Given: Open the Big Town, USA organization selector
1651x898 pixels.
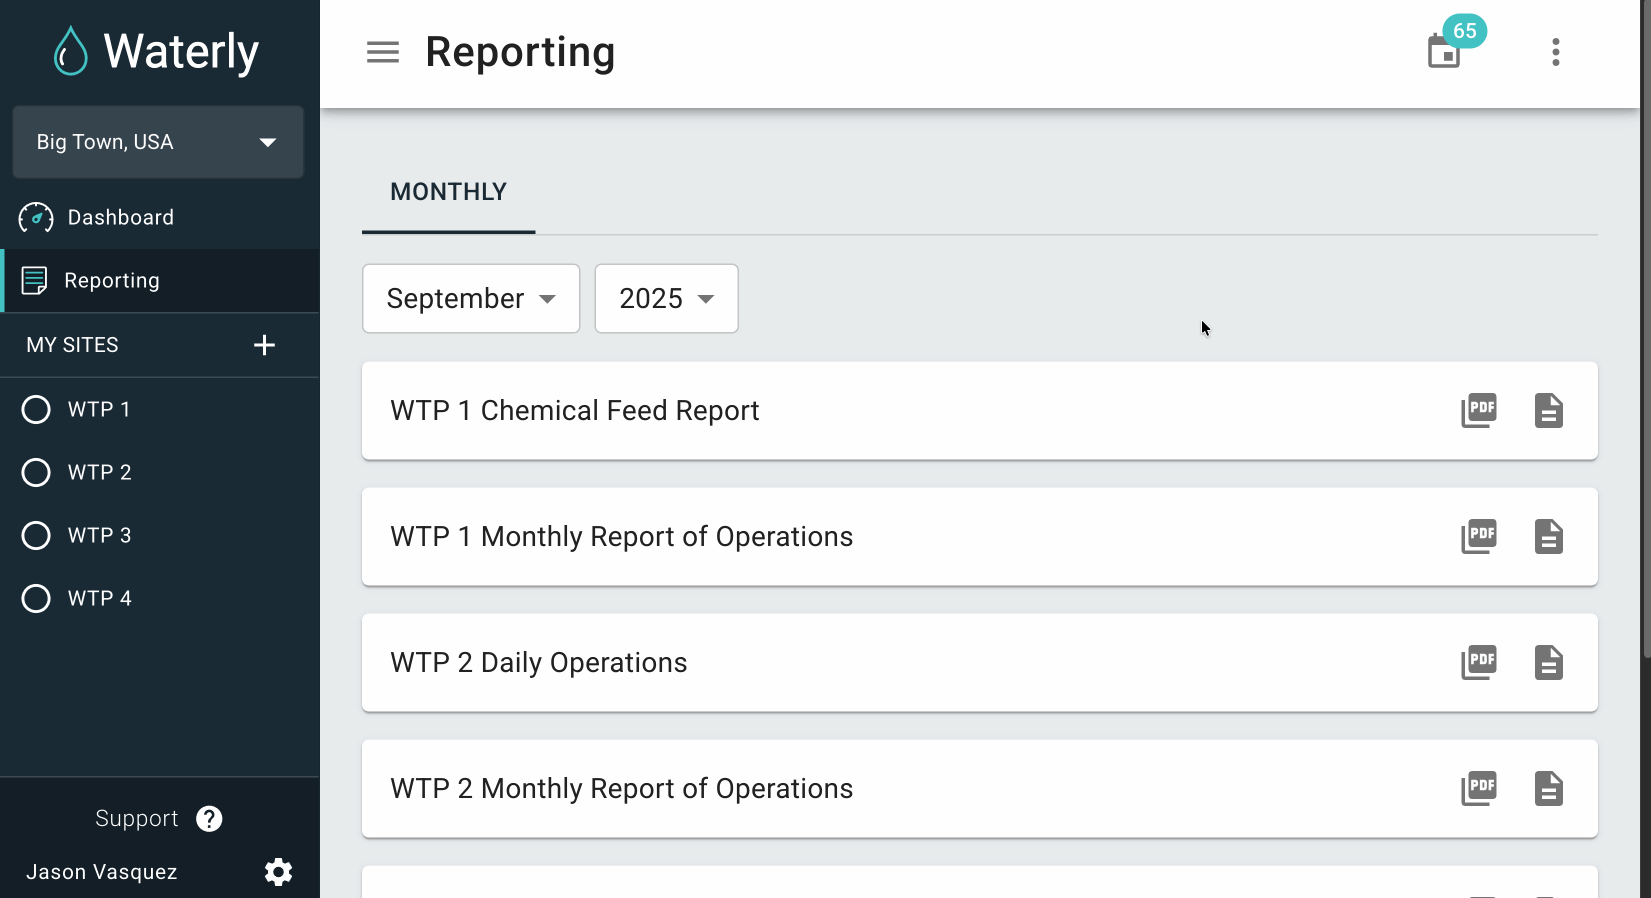Looking at the screenshot, I should [x=158, y=142].
